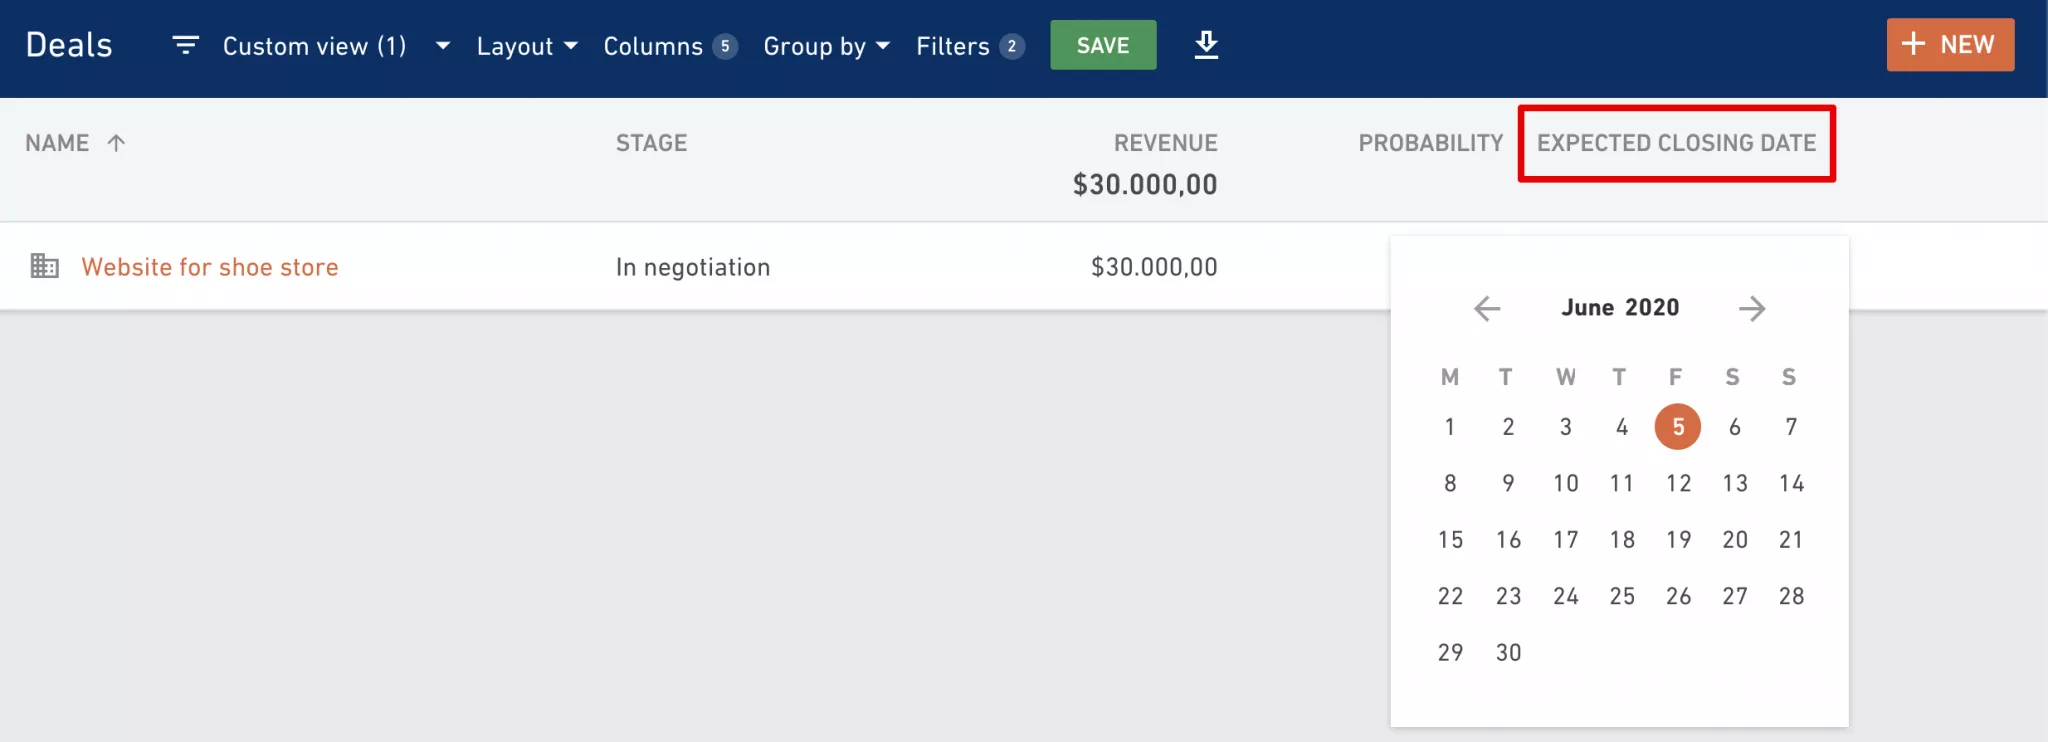
Task: Open the Website for shoe store deal
Action: [210, 267]
